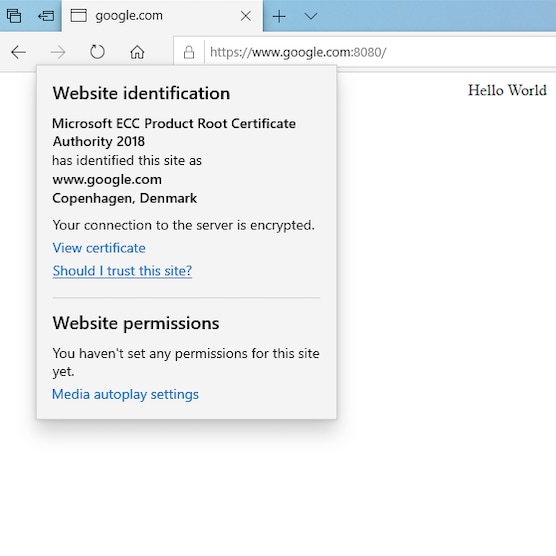Open a new tab with plus icon
The image size is (556, 556).
pos(279,16)
